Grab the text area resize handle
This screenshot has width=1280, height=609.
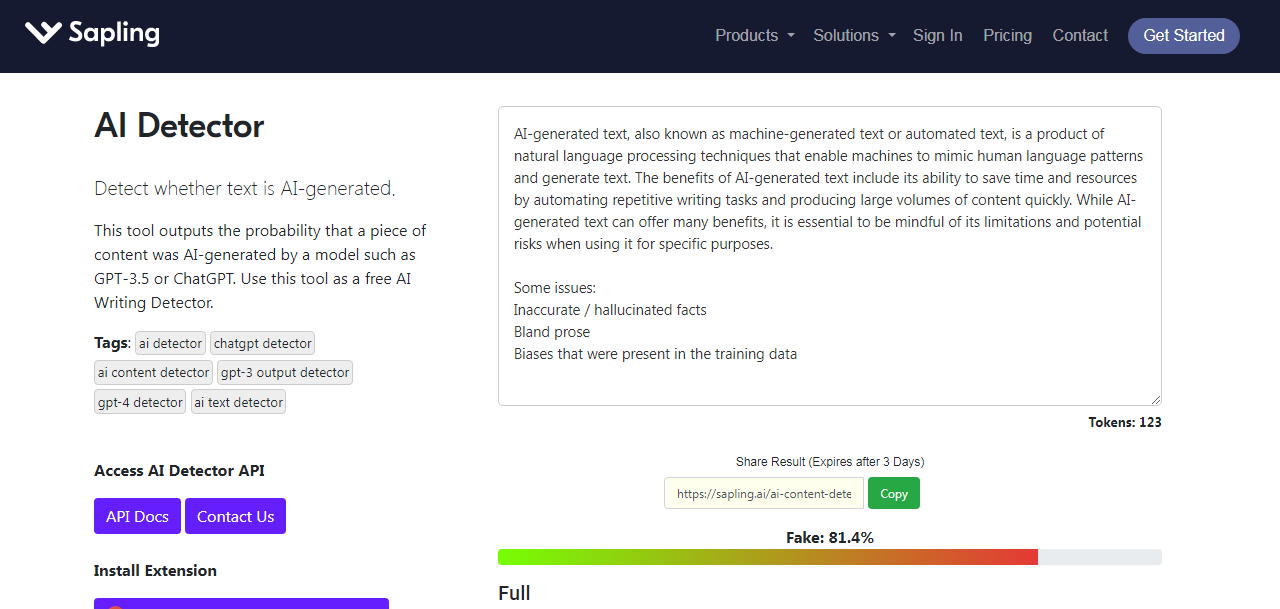(x=1156, y=400)
